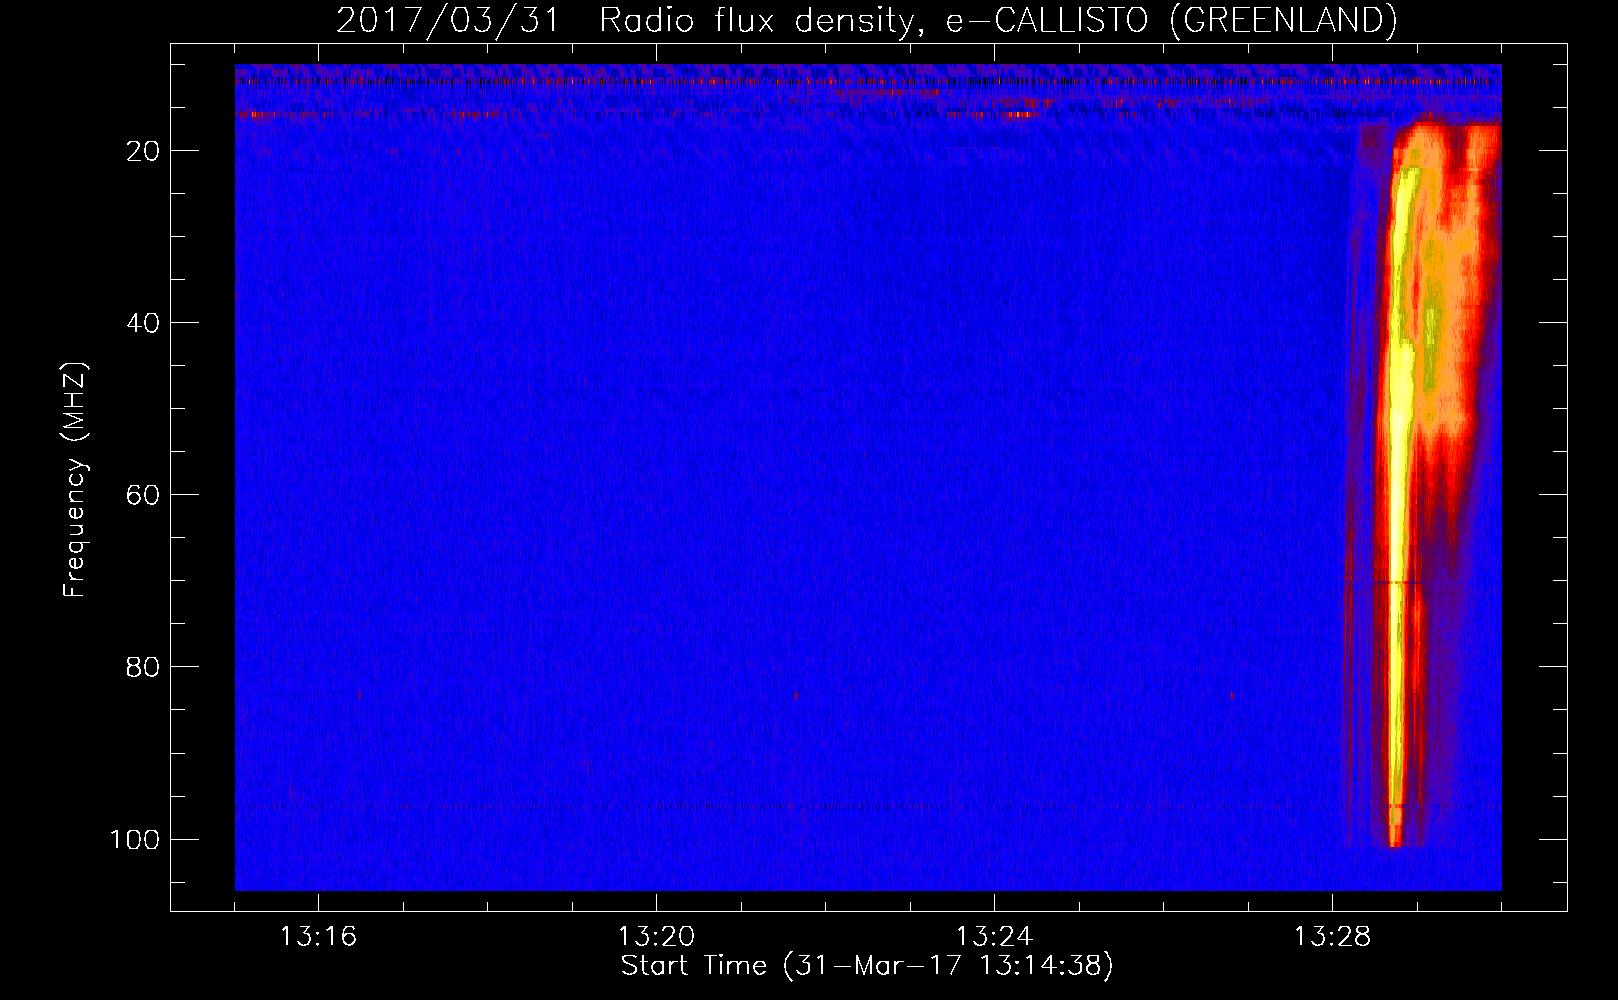Click the 100 MHz frequency tick label
This screenshot has height=1000, width=1618.
pos(135,839)
